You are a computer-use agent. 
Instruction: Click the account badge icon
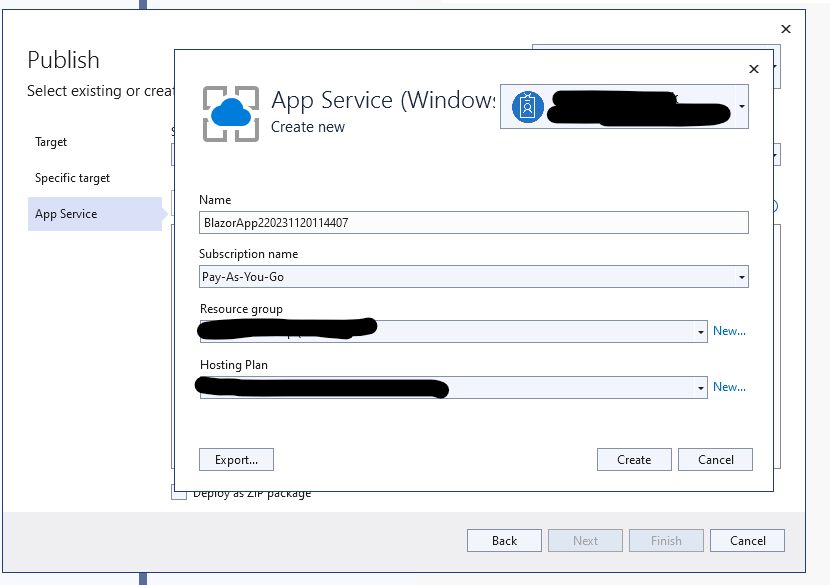tap(527, 106)
